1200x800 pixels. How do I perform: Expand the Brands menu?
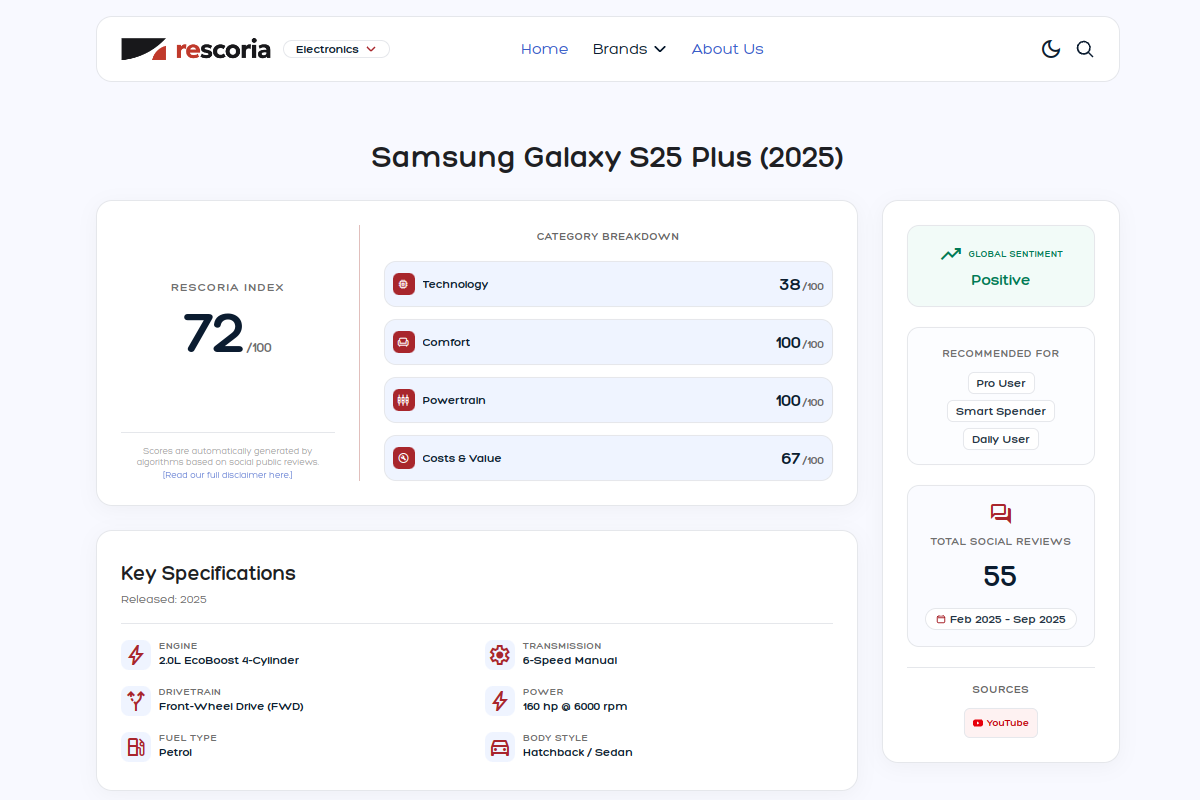click(x=629, y=49)
